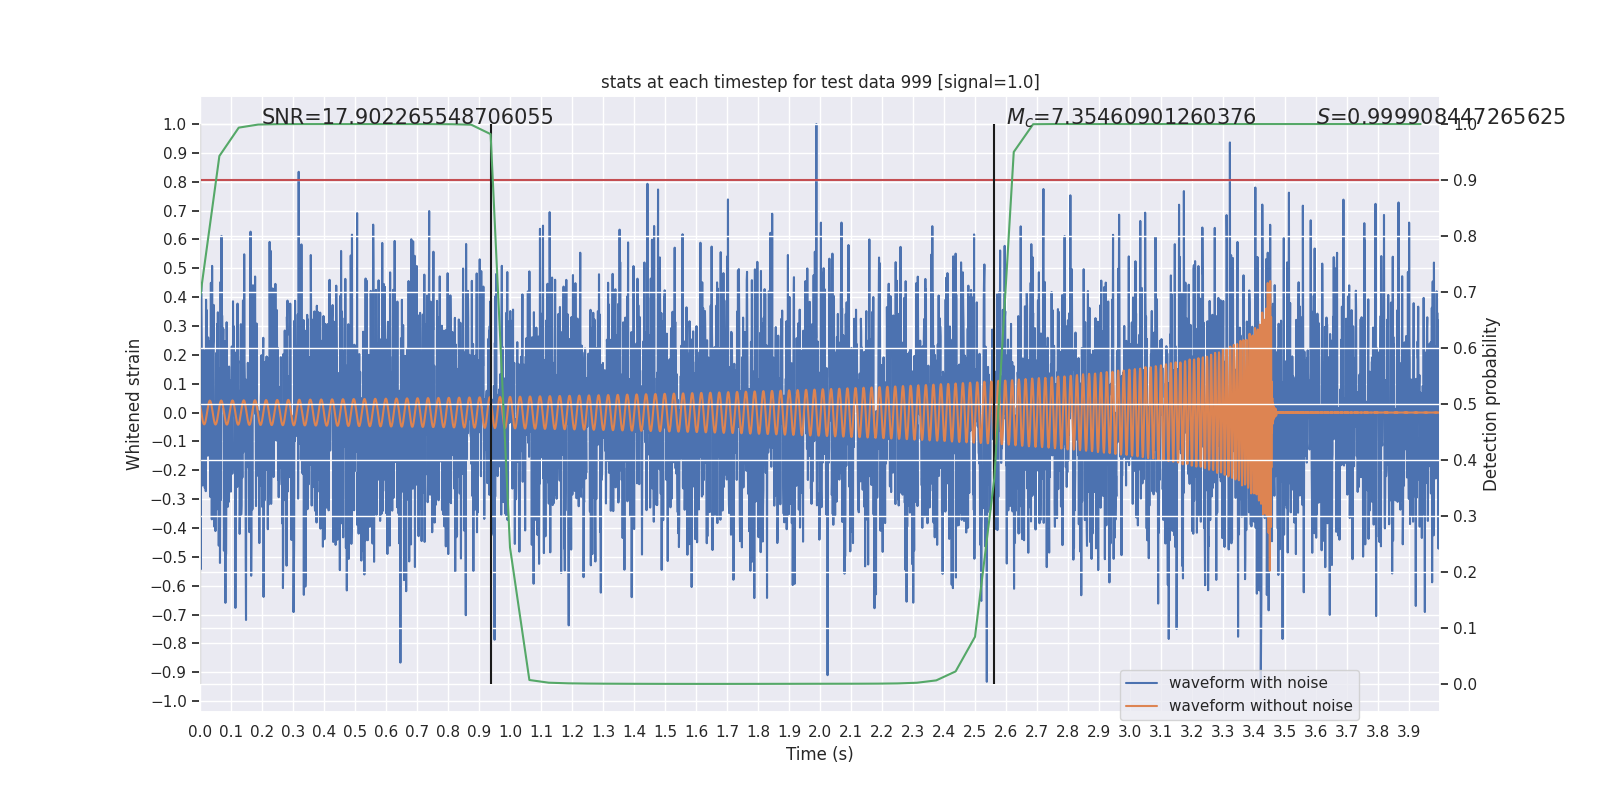This screenshot has height=800, width=1600.
Task: Click the S=0.9999 annotation text
Action: pyautogui.click(x=1441, y=117)
